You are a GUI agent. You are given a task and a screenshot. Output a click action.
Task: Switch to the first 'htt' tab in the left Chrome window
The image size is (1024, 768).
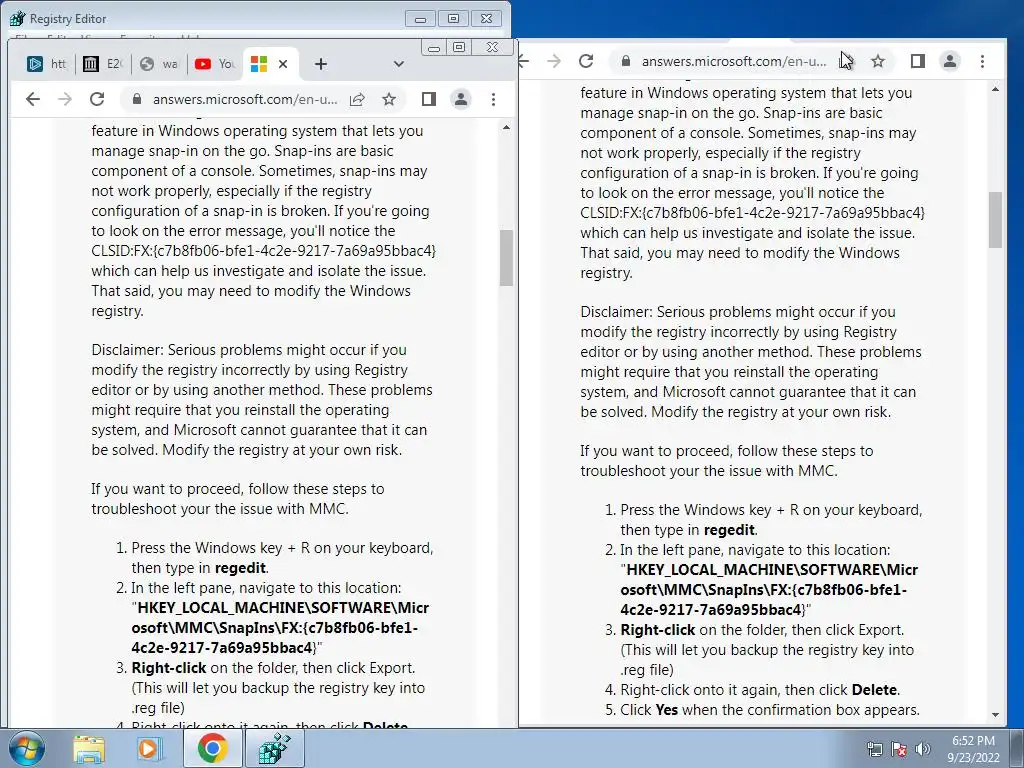[x=46, y=64]
